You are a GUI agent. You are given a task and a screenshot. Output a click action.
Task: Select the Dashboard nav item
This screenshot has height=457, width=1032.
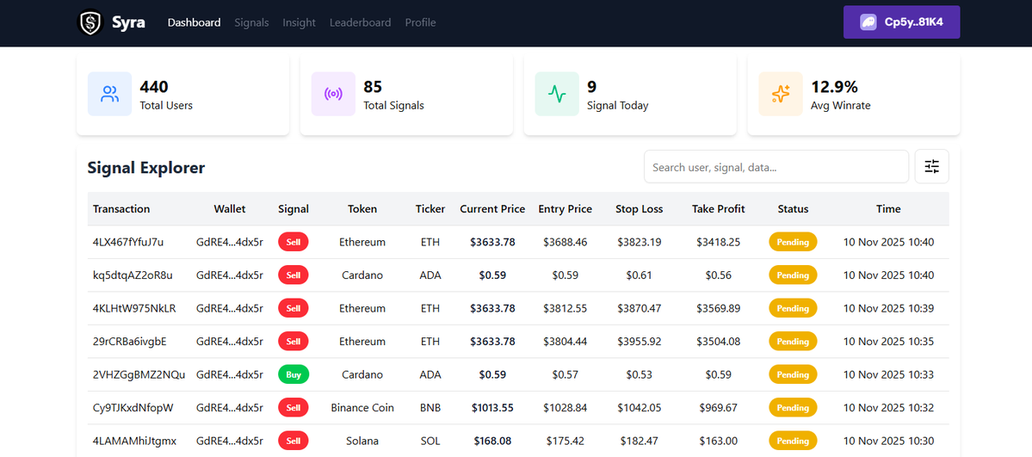pyautogui.click(x=194, y=23)
